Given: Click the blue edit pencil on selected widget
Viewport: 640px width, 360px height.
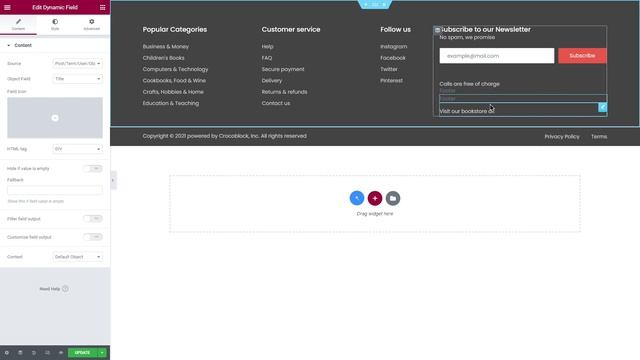Looking at the screenshot, I should [x=602, y=107].
